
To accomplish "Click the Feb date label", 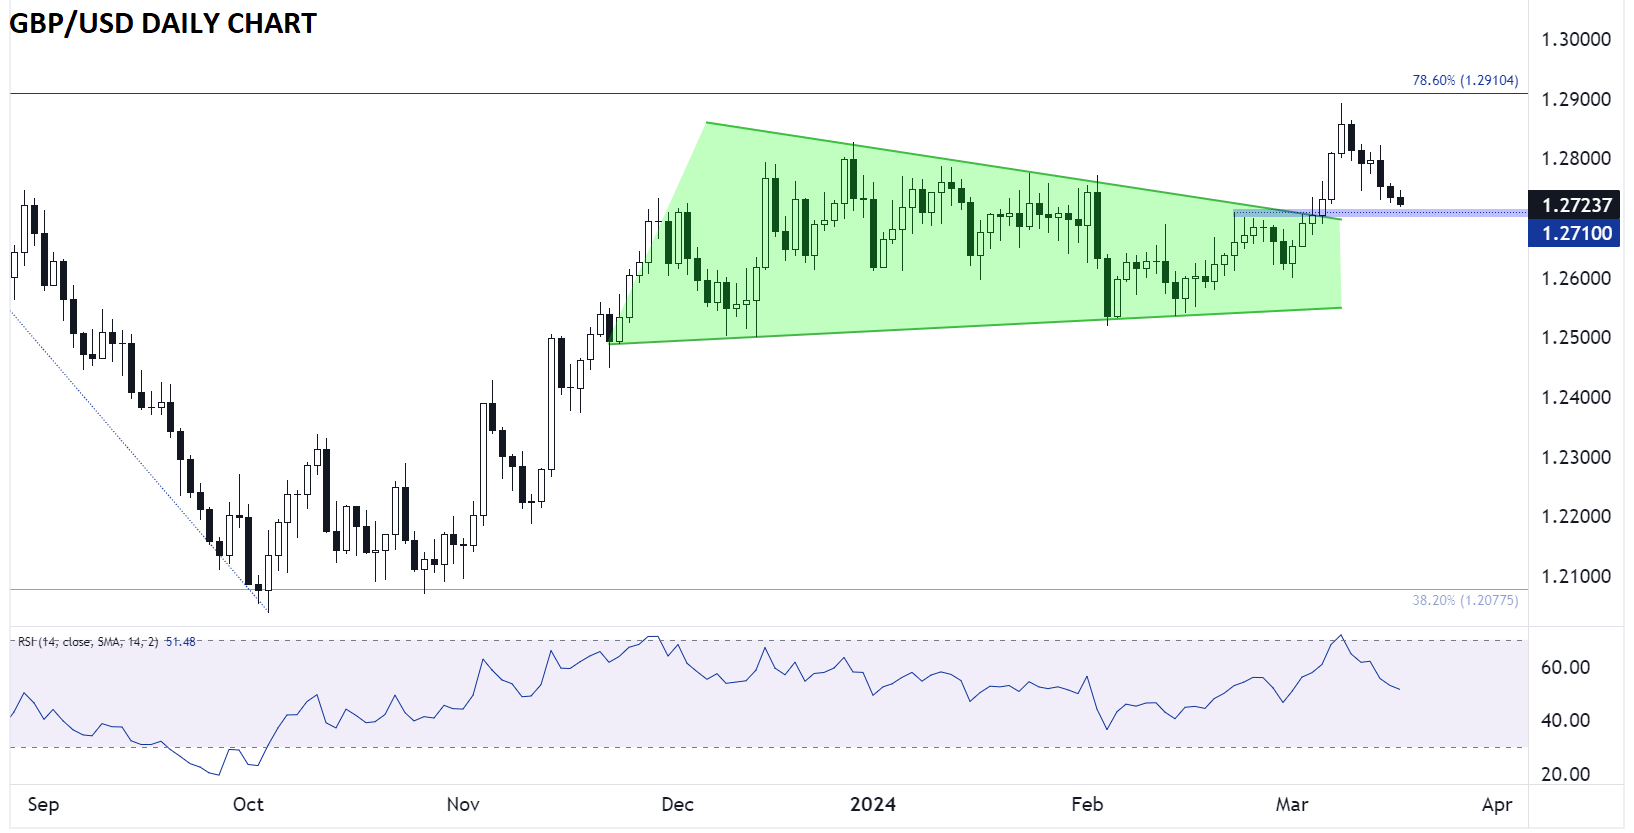I will [1087, 804].
